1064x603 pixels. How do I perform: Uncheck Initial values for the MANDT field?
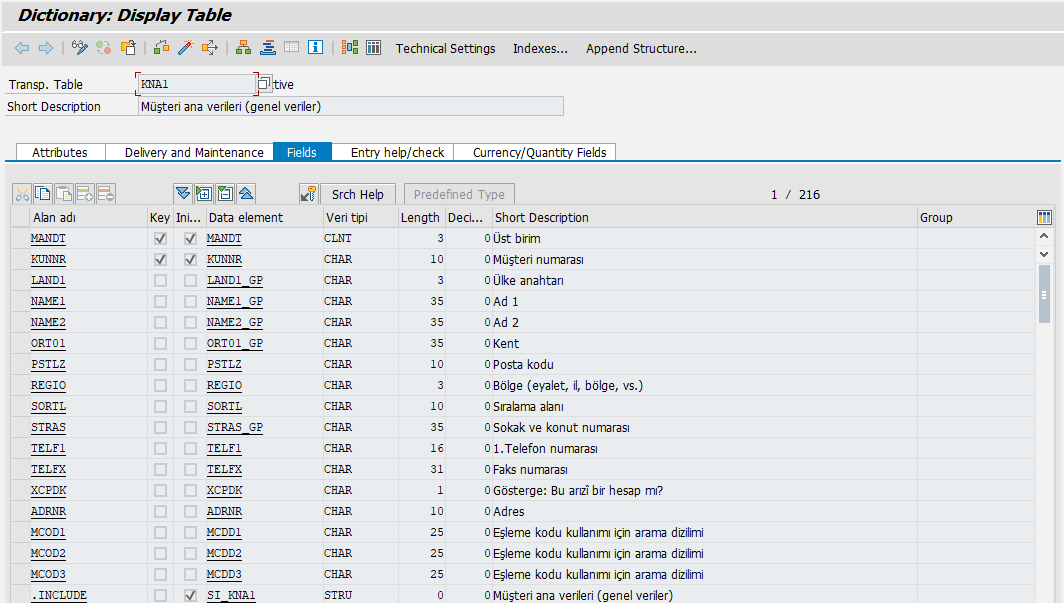click(190, 238)
